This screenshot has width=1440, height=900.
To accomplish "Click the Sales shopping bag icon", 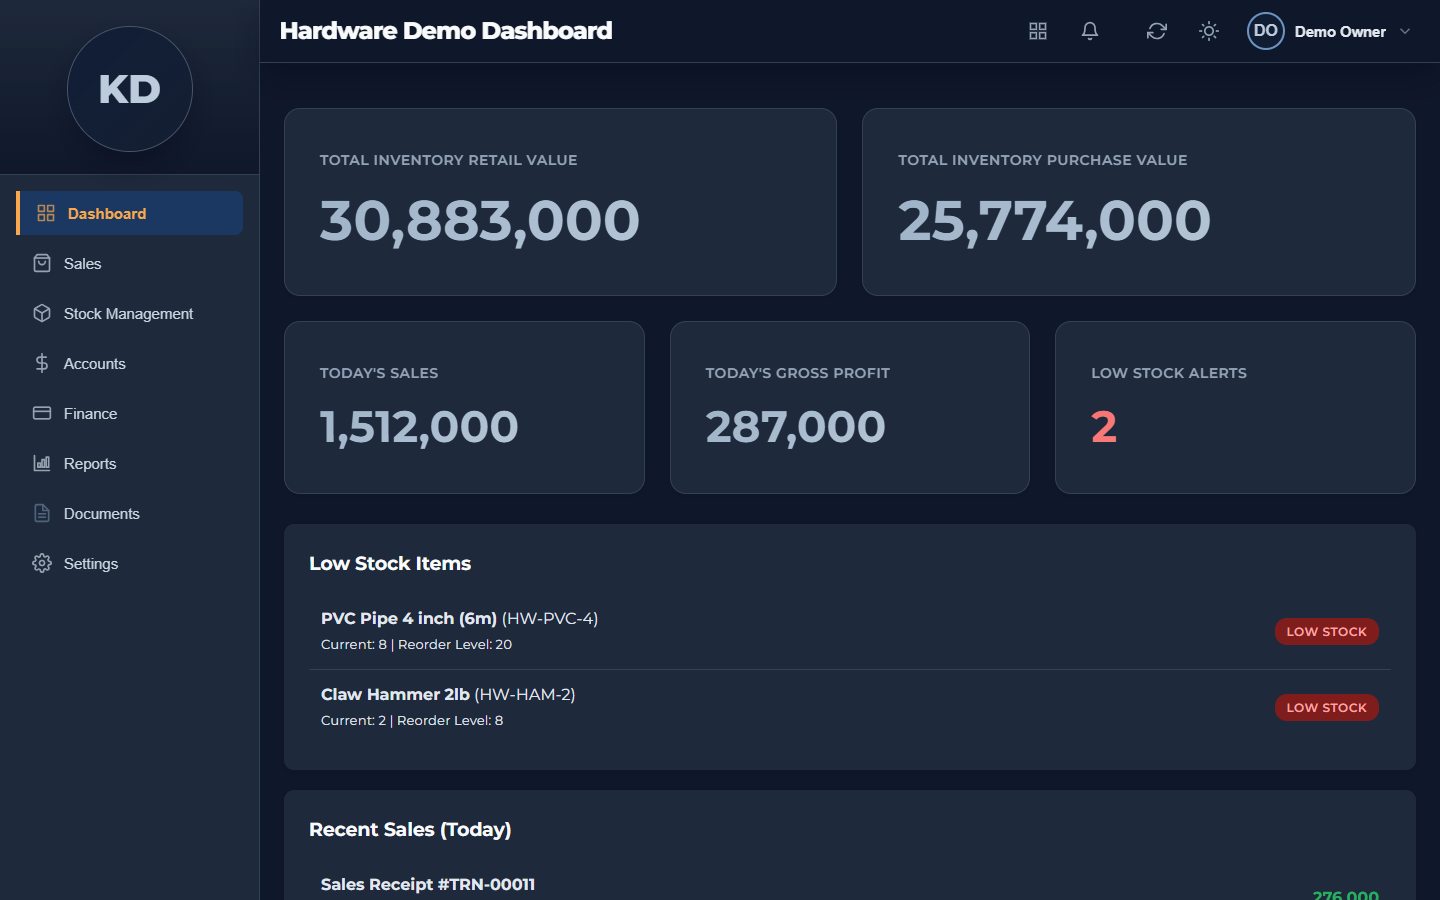I will [42, 263].
